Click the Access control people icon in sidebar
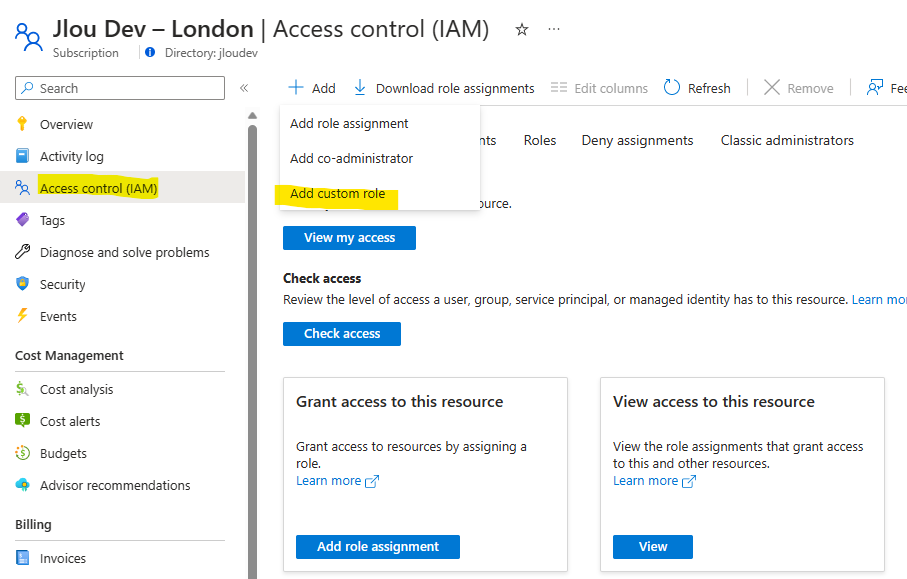Viewport: 907px width, 579px height. (x=23, y=187)
